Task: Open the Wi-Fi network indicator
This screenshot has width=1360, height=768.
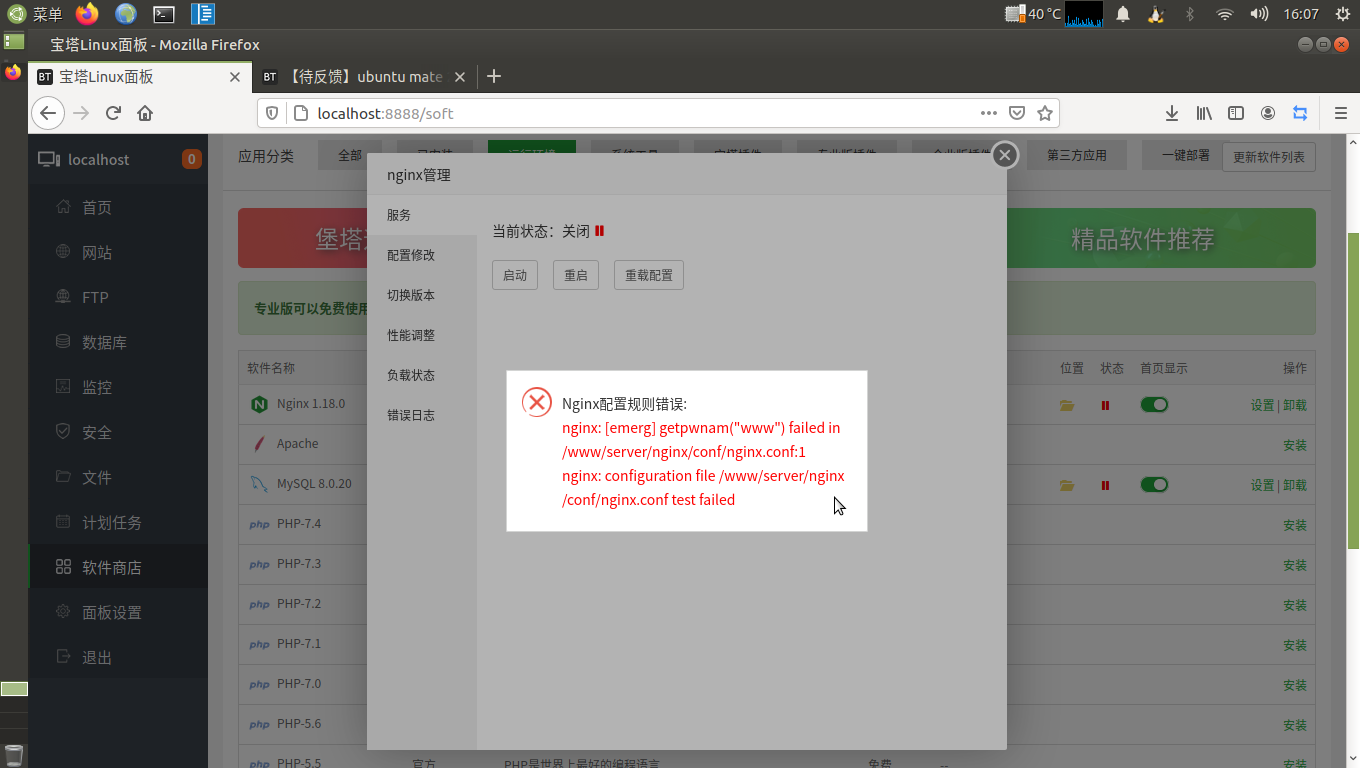Action: (1225, 14)
